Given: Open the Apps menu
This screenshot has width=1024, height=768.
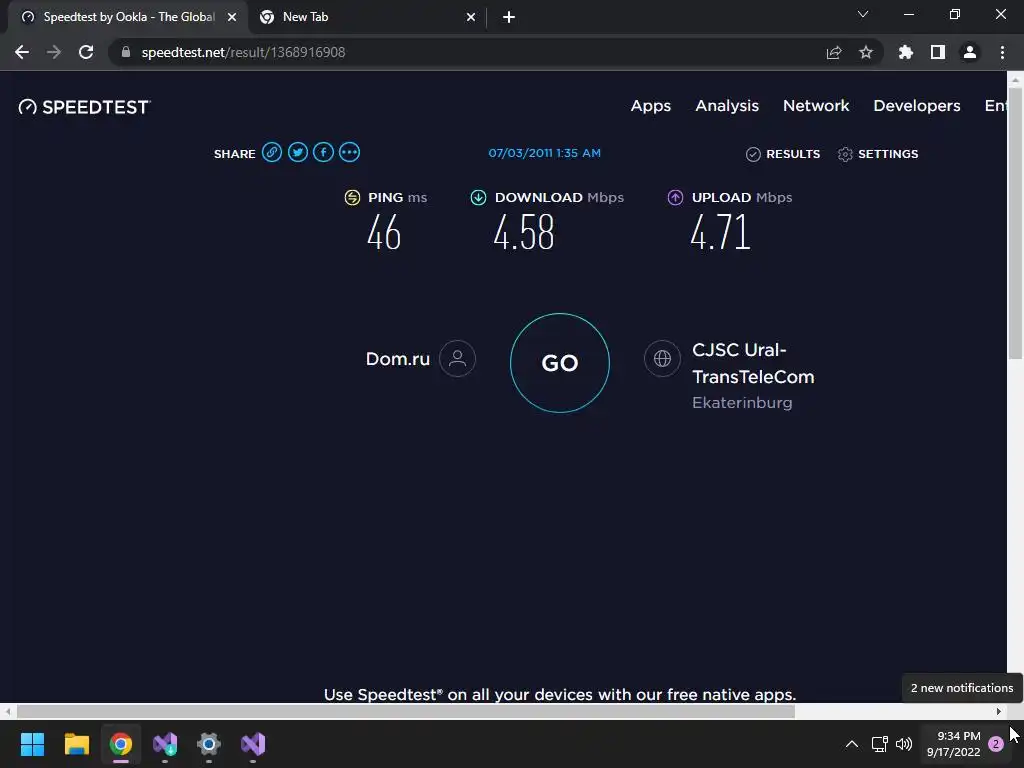Looking at the screenshot, I should [x=650, y=106].
